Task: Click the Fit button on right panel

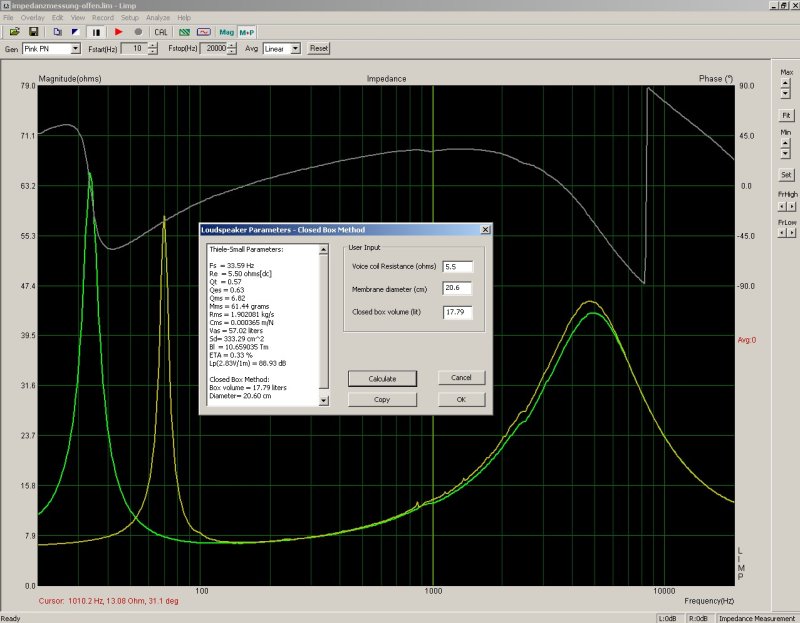Action: [786, 116]
